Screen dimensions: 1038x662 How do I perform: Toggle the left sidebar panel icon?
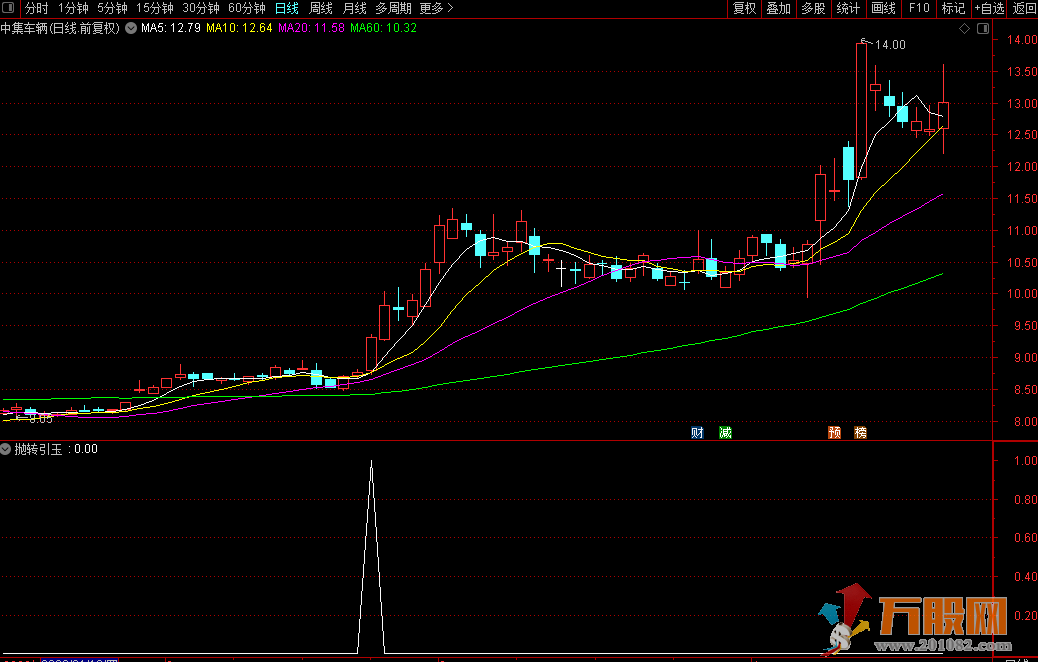tap(8, 8)
